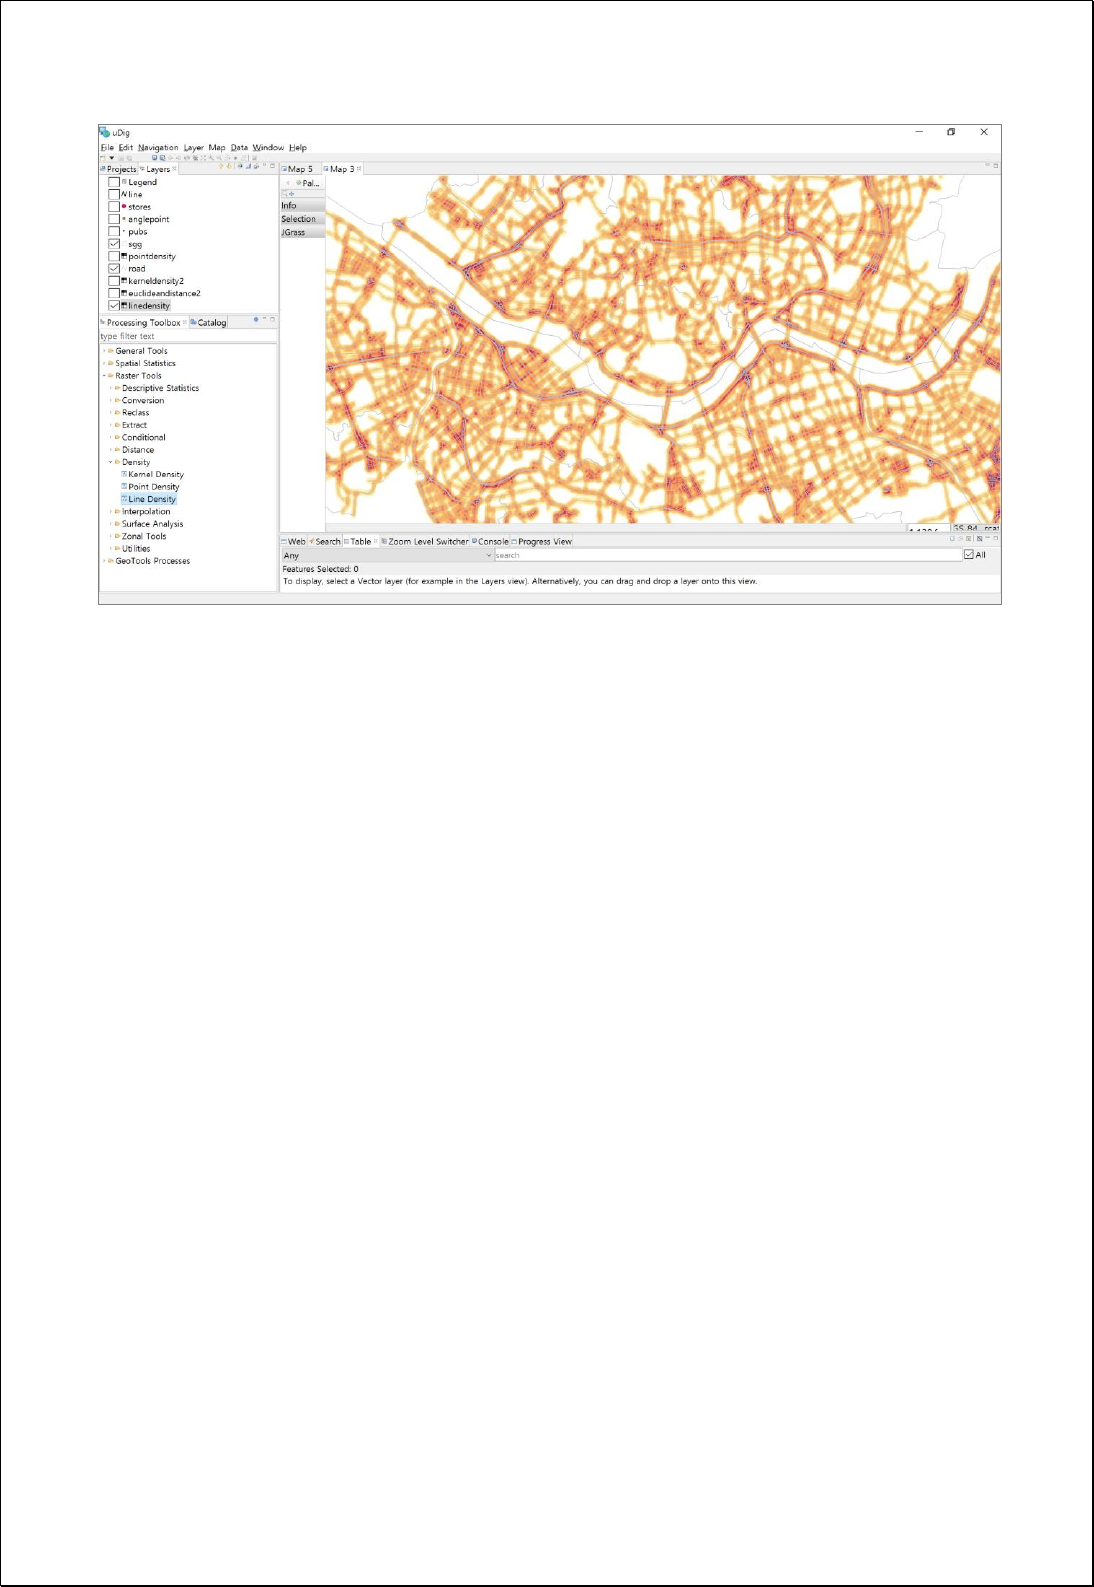
Task: Click the red dot icon of stores layer
Action: (124, 207)
